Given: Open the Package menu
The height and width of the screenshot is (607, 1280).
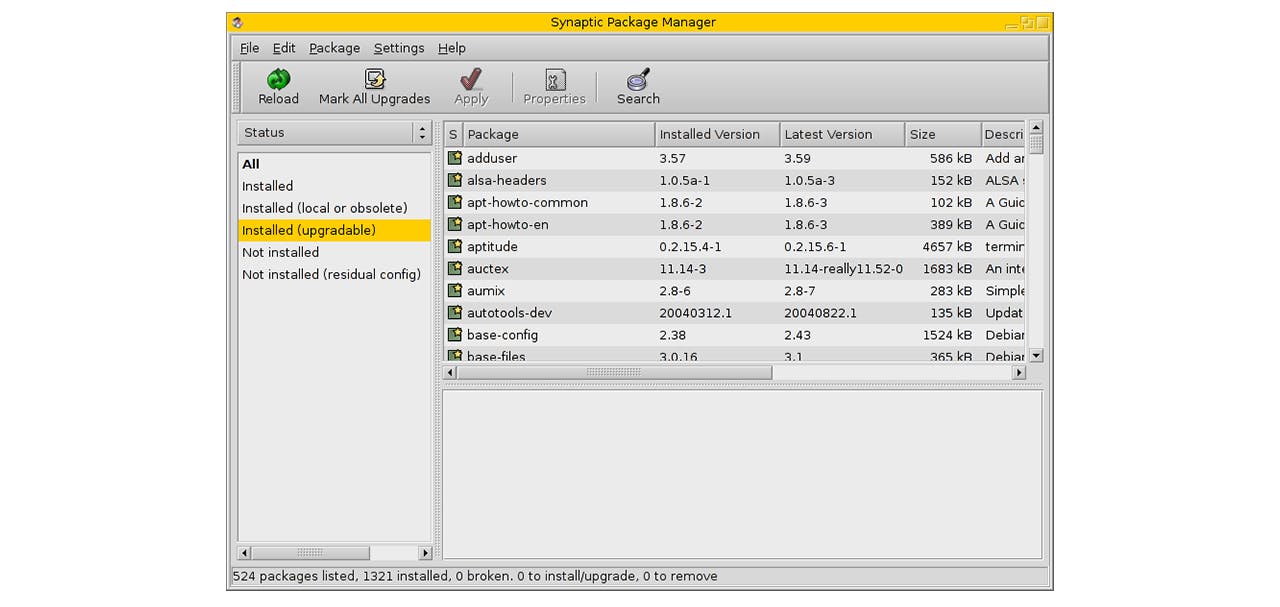Looking at the screenshot, I should click(x=334, y=48).
